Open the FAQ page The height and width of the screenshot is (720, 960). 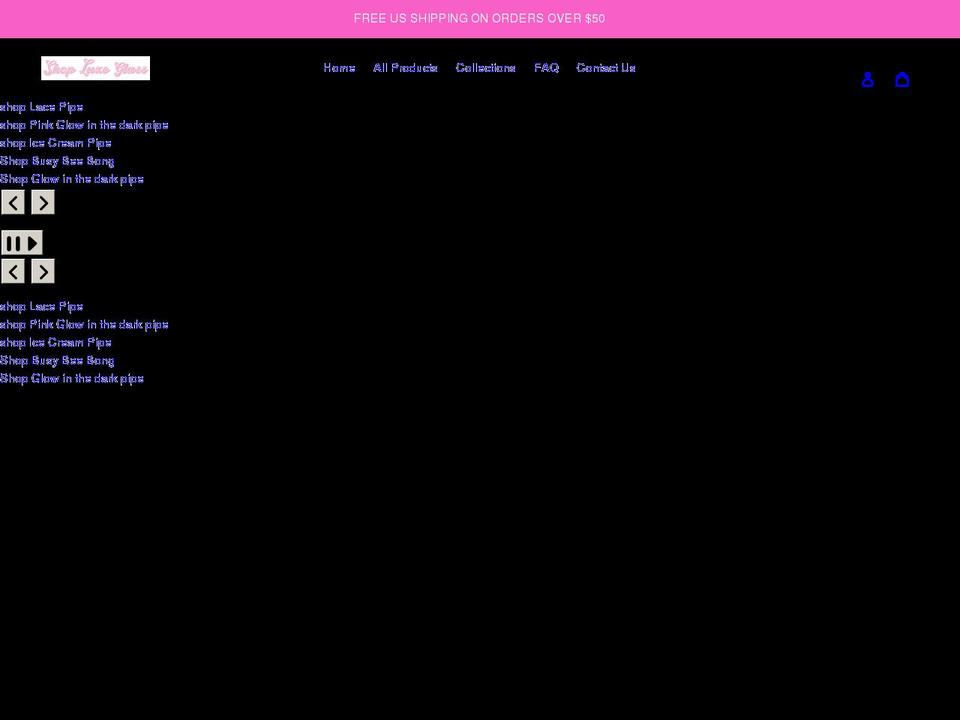(546, 68)
